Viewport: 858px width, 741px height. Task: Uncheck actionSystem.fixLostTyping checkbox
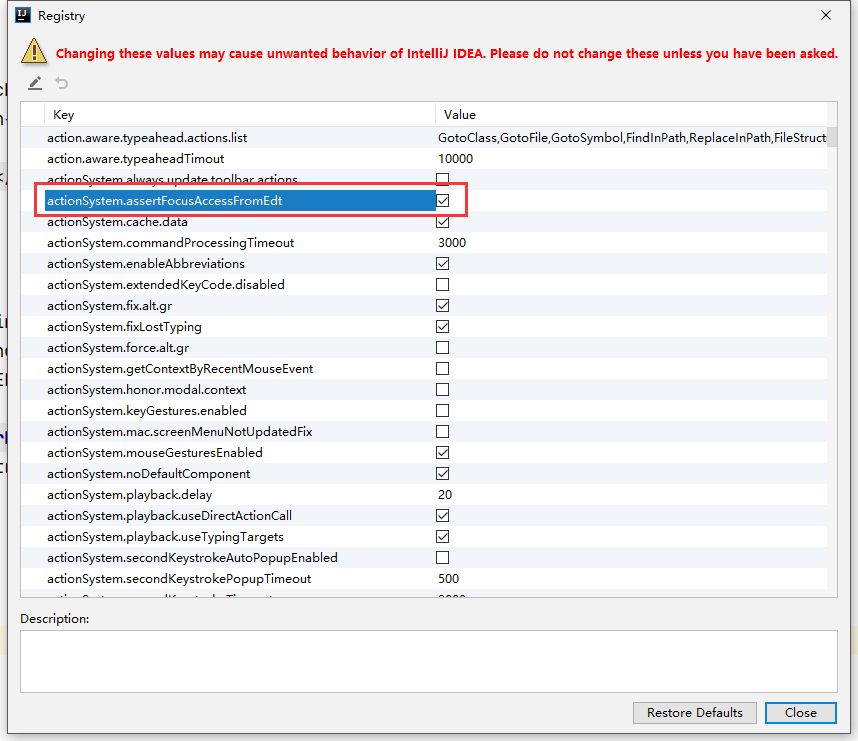click(x=443, y=327)
